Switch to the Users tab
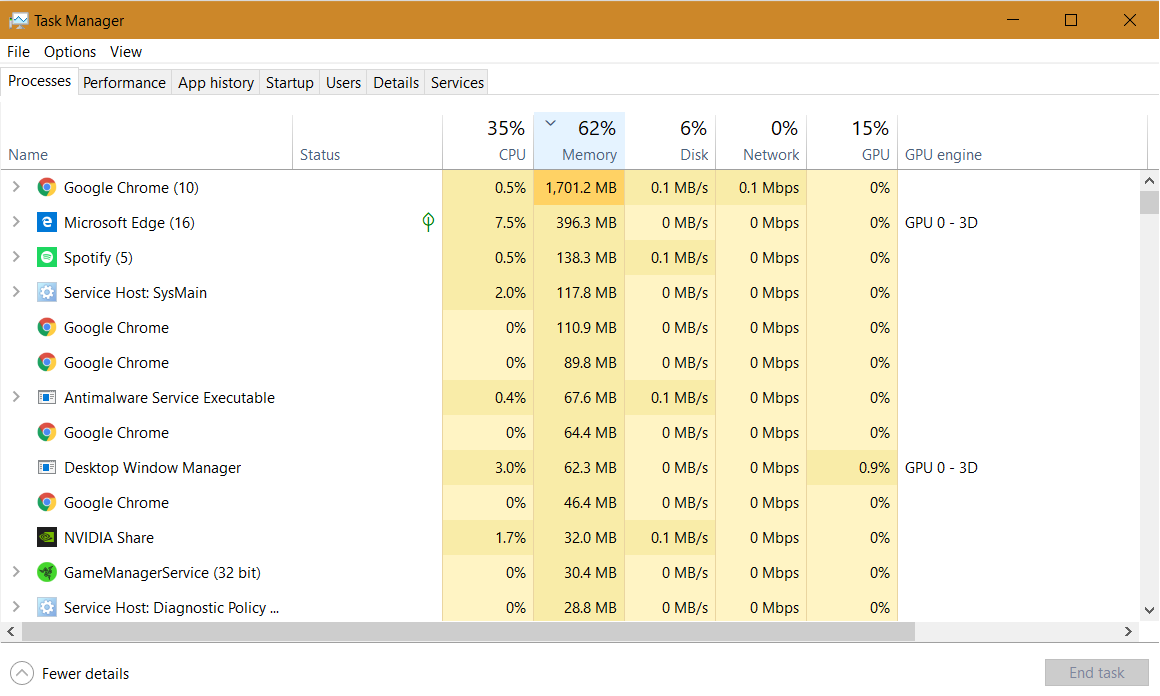 pyautogui.click(x=343, y=83)
